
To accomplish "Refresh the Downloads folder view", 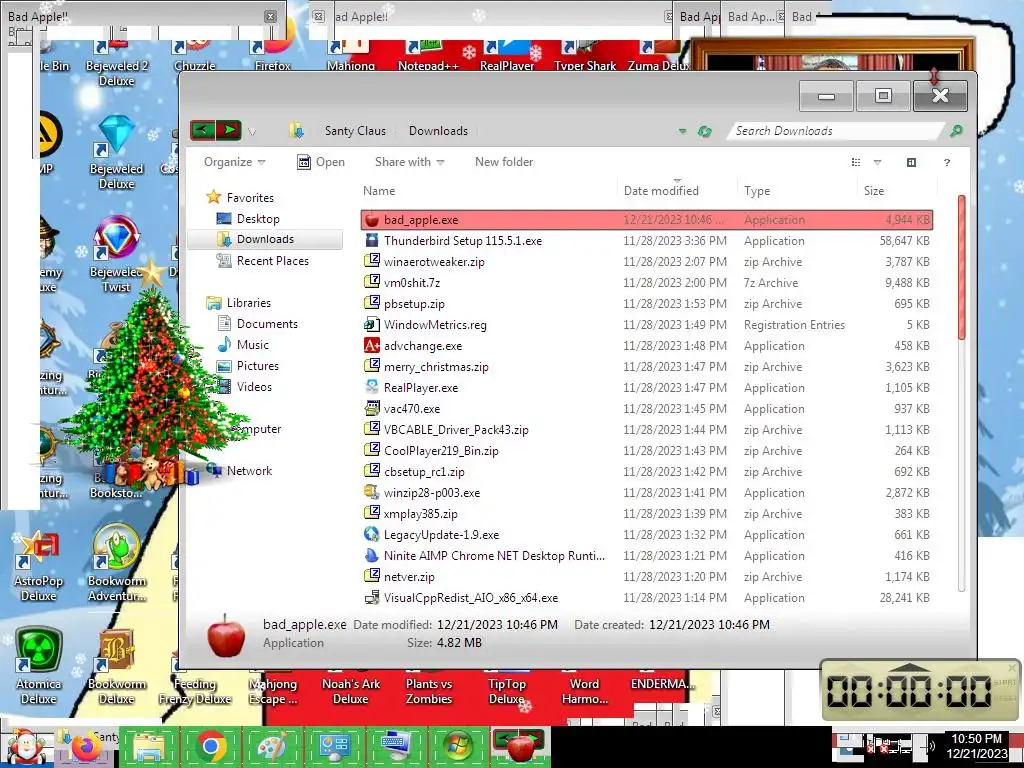I will point(704,131).
